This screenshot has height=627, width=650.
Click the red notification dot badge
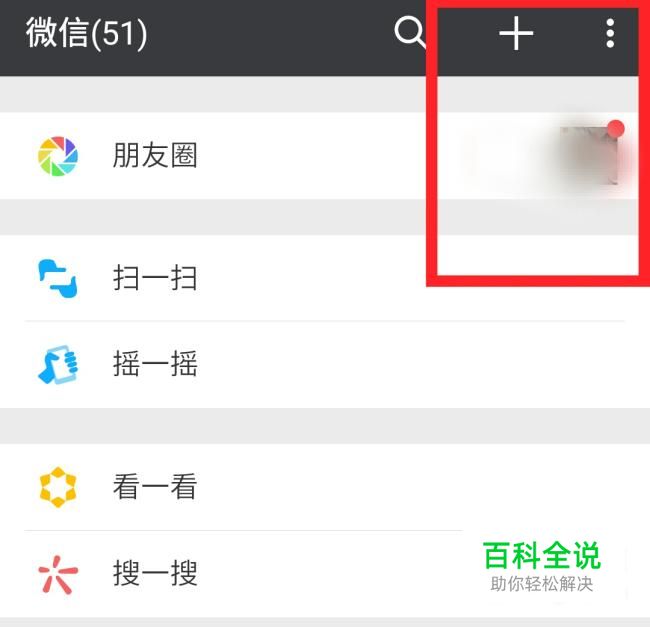[616, 128]
